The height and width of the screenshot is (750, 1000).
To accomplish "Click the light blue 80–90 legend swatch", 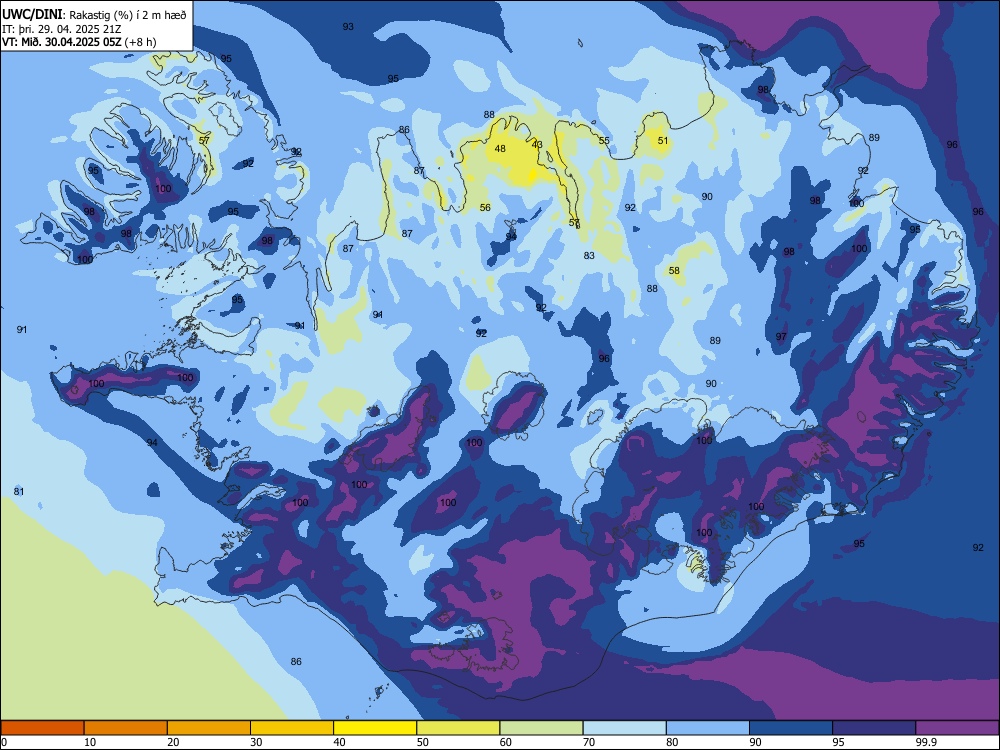I will tap(708, 728).
